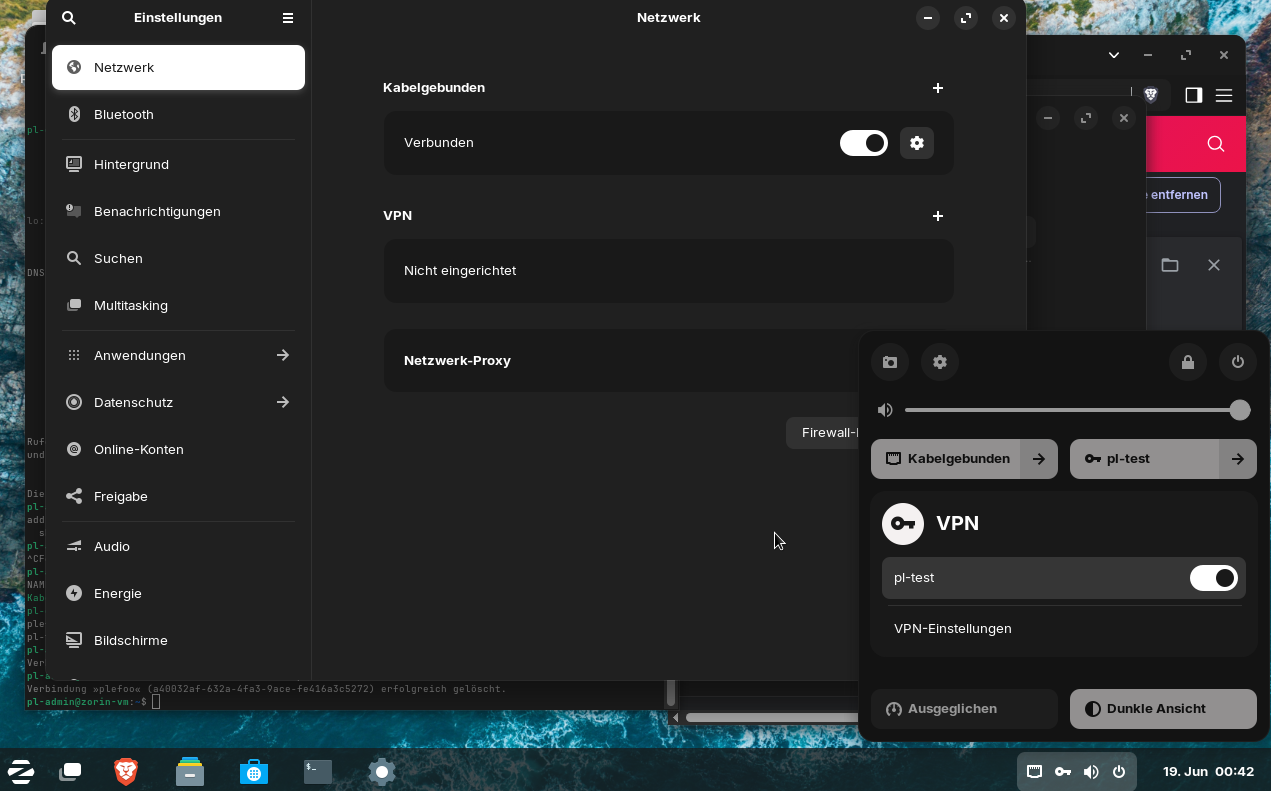Toggle the wired connection switch off
The image size is (1271, 791).
[x=863, y=143]
